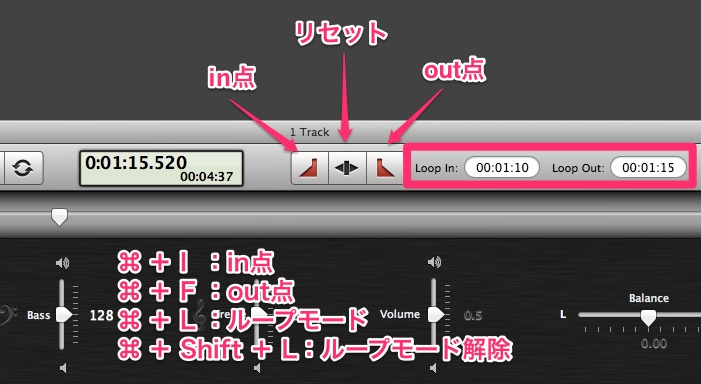Click loud speaker icon above Volume slider
701x384 pixels.
434,262
